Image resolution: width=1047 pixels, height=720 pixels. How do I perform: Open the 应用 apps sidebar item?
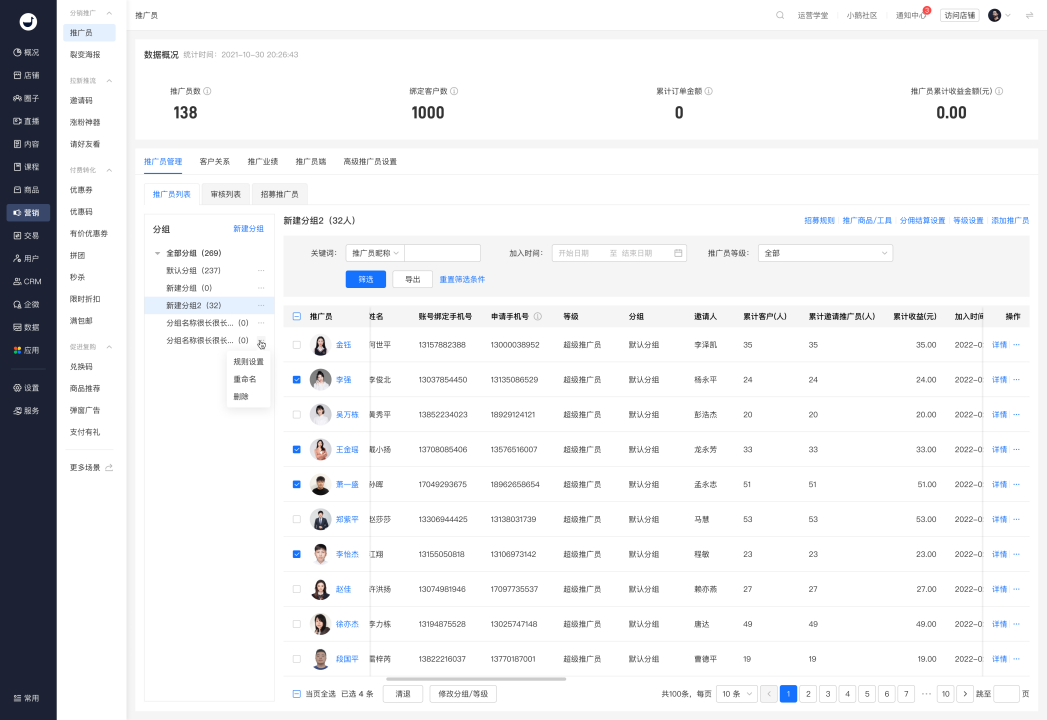[27, 350]
